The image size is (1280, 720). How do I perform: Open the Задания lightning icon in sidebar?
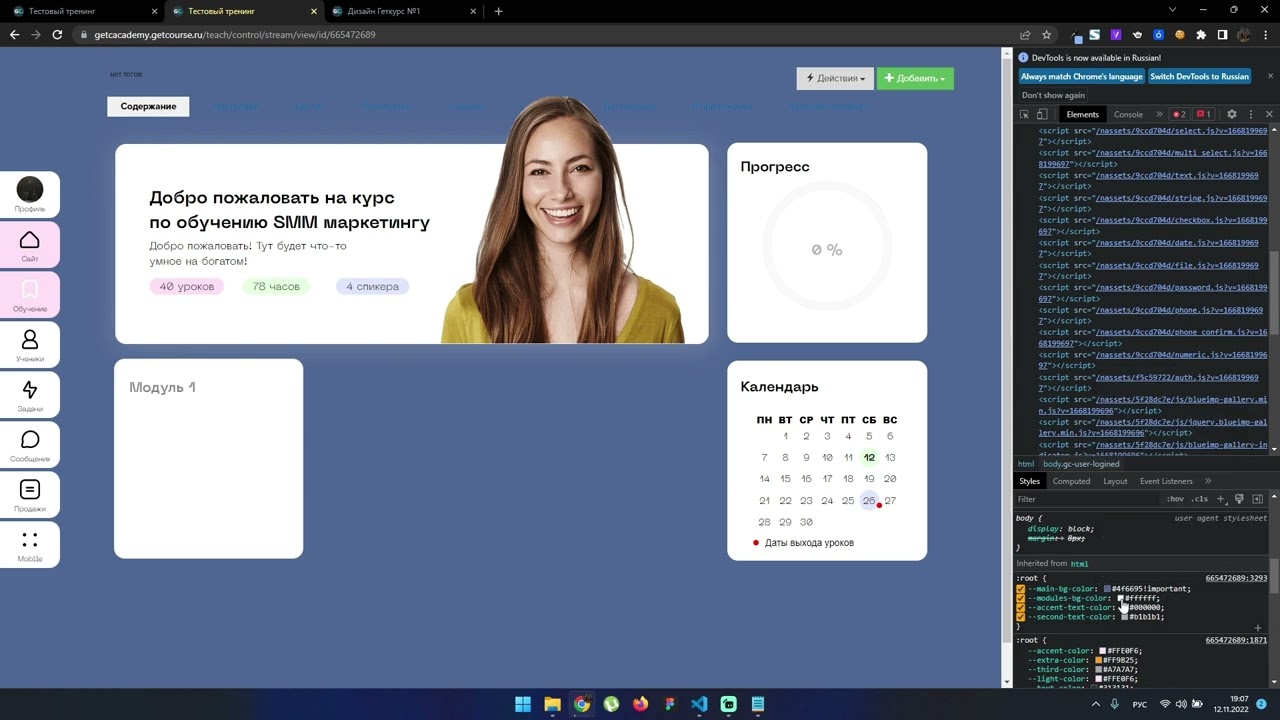point(30,390)
